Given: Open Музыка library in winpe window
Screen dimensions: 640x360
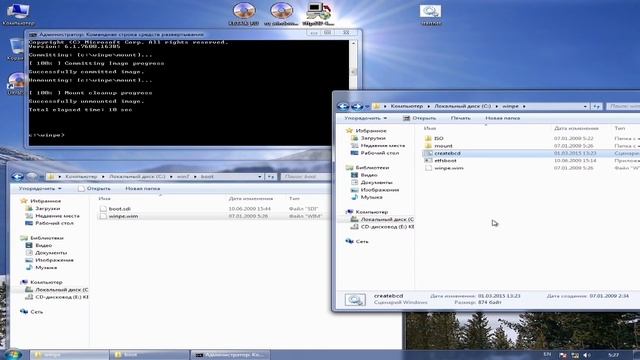Looking at the screenshot, I should pos(371,197).
